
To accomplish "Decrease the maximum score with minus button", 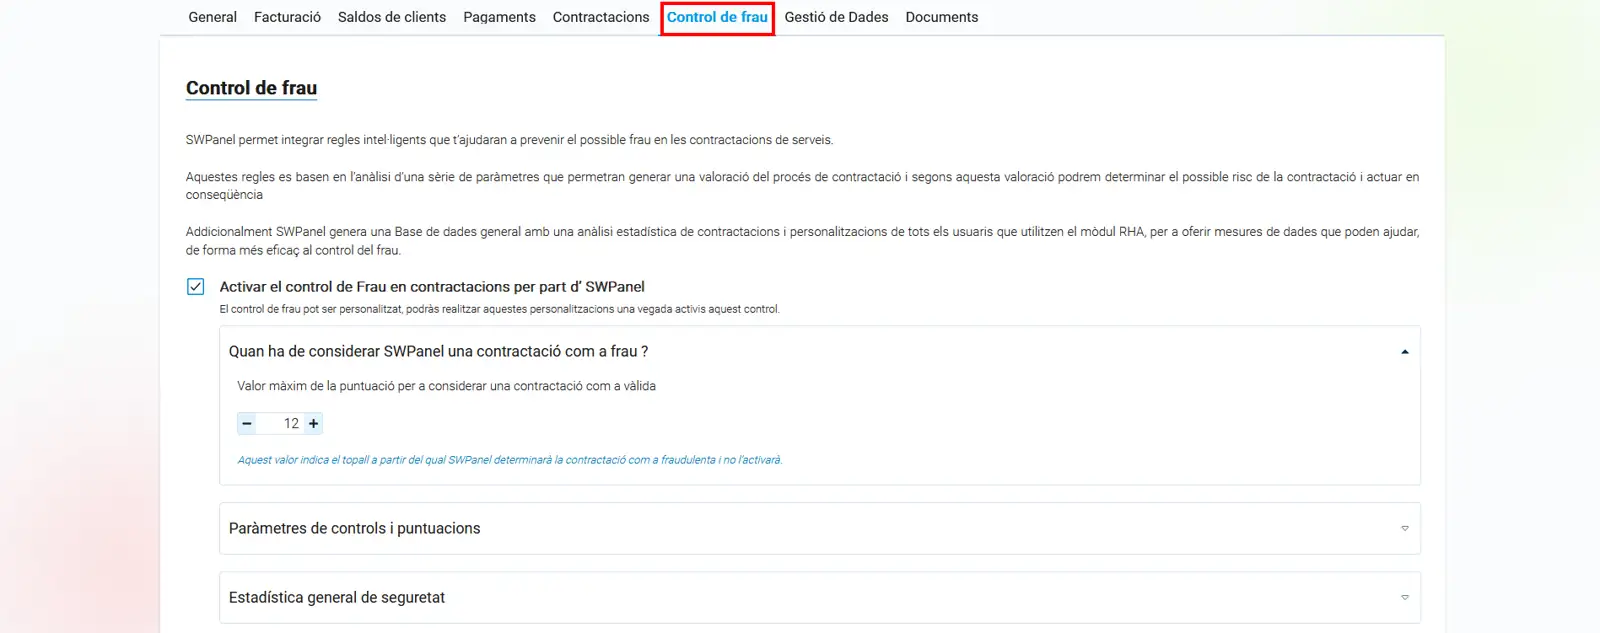I will click(247, 424).
